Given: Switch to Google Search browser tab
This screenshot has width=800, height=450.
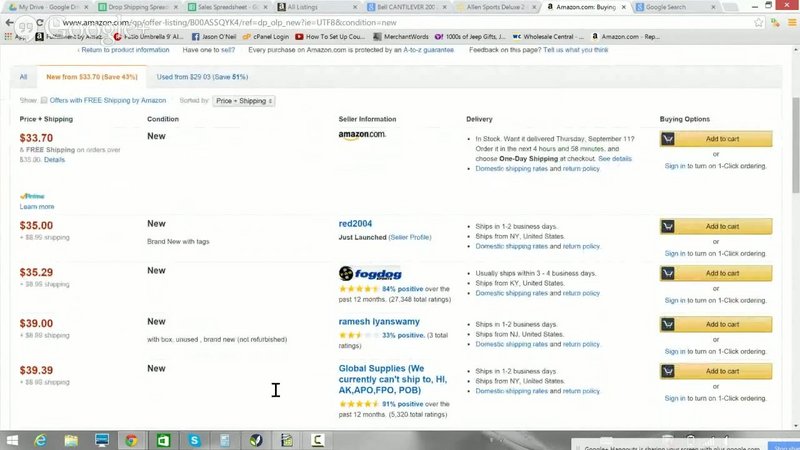Looking at the screenshot, I should pyautogui.click(x=676, y=7).
